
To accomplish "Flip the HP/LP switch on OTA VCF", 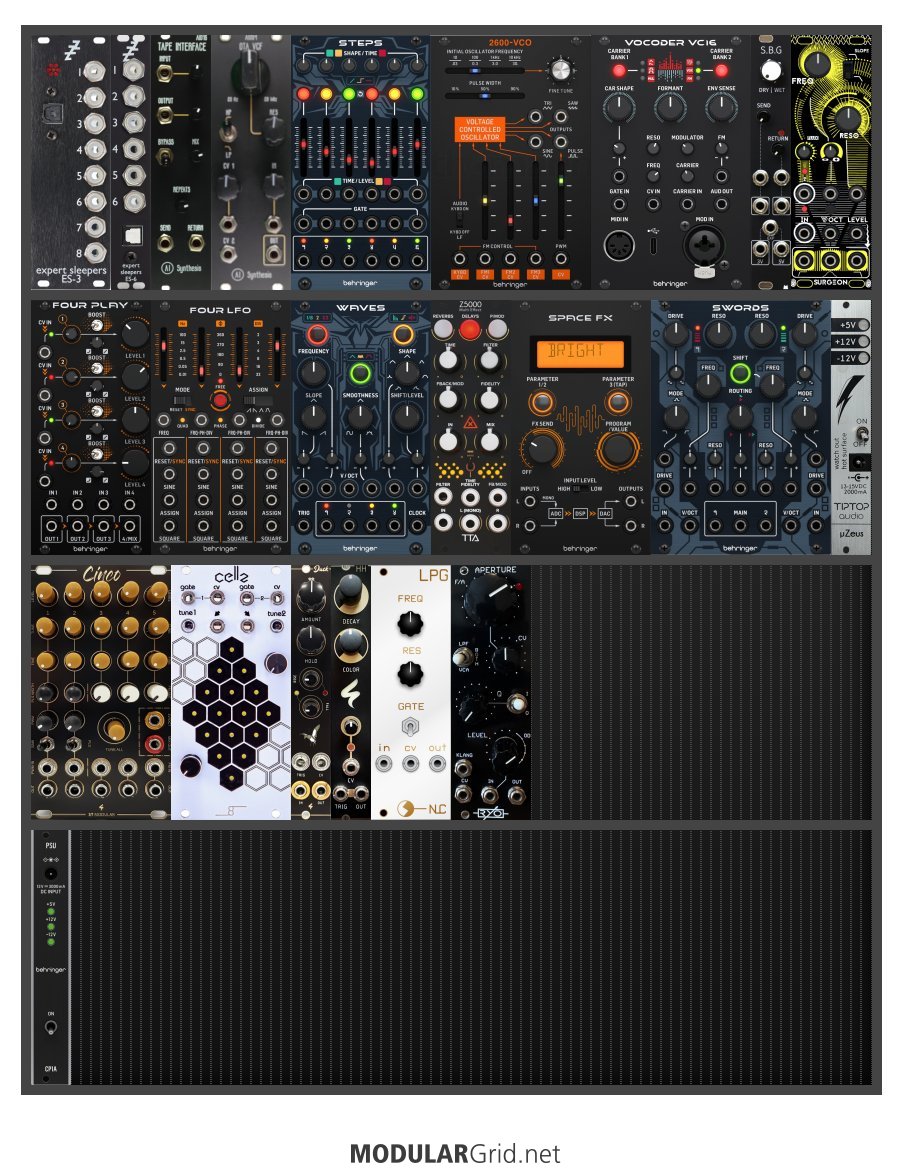I will (x=228, y=133).
